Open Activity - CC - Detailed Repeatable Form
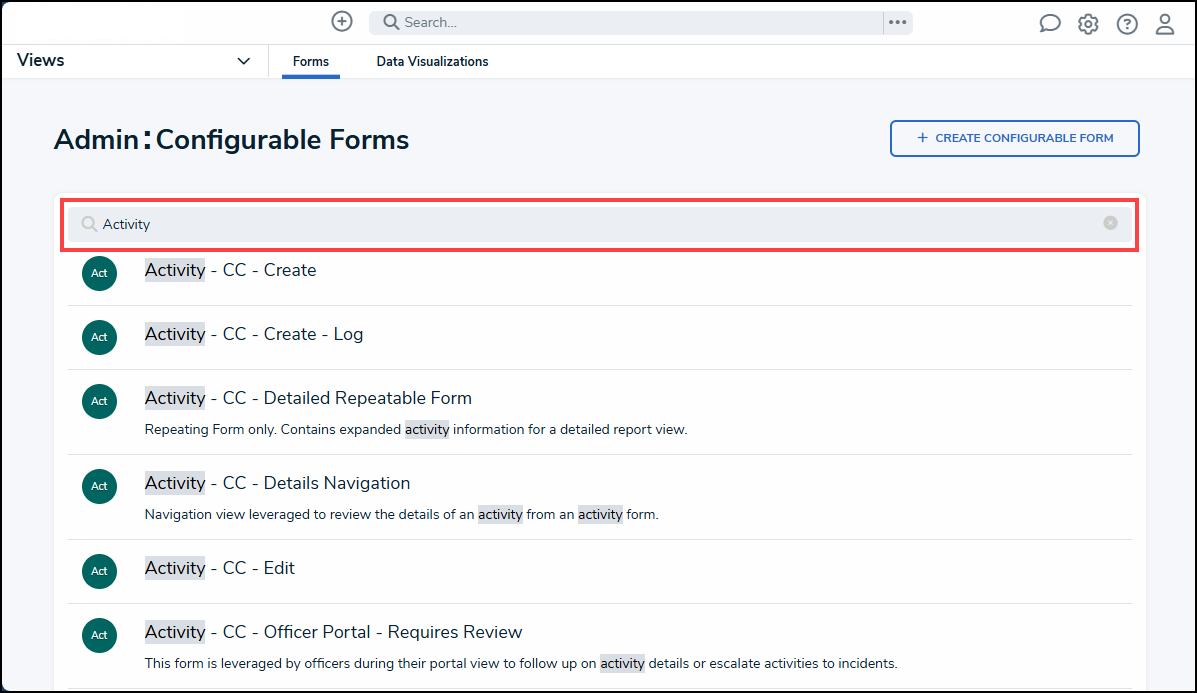This screenshot has height=693, width=1197. 308,398
